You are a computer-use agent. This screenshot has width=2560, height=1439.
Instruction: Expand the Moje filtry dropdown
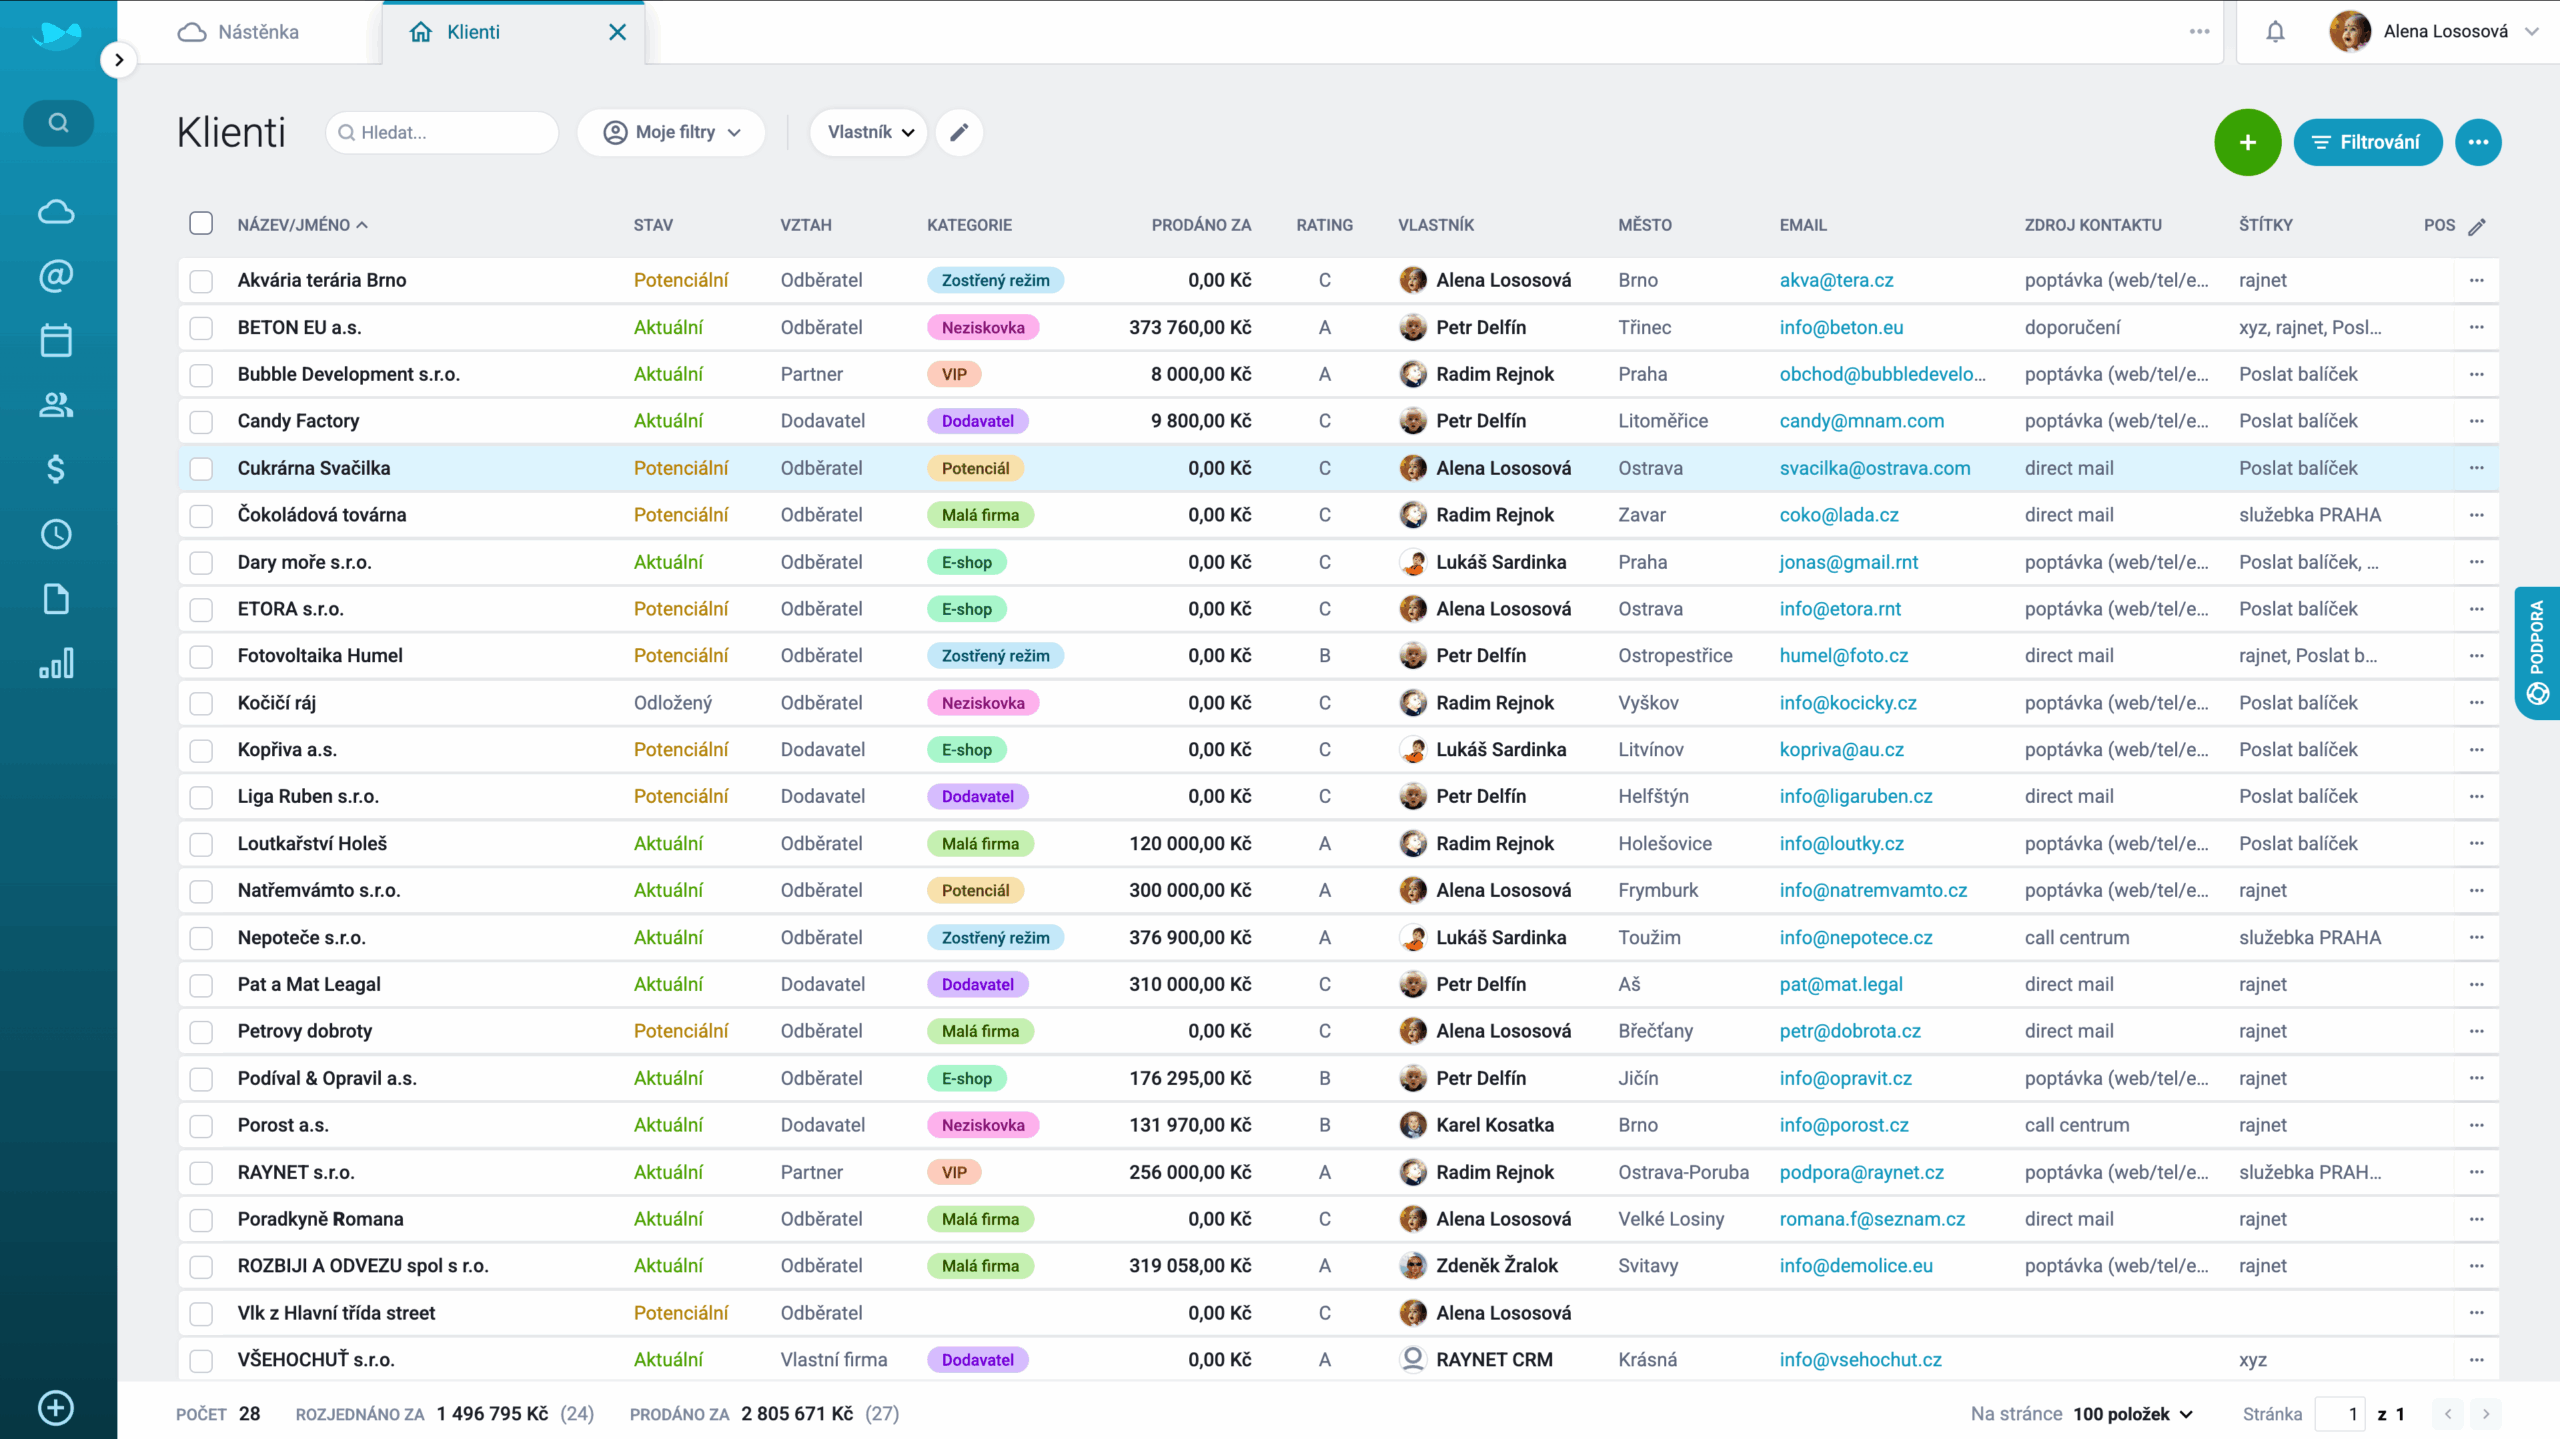(x=672, y=132)
